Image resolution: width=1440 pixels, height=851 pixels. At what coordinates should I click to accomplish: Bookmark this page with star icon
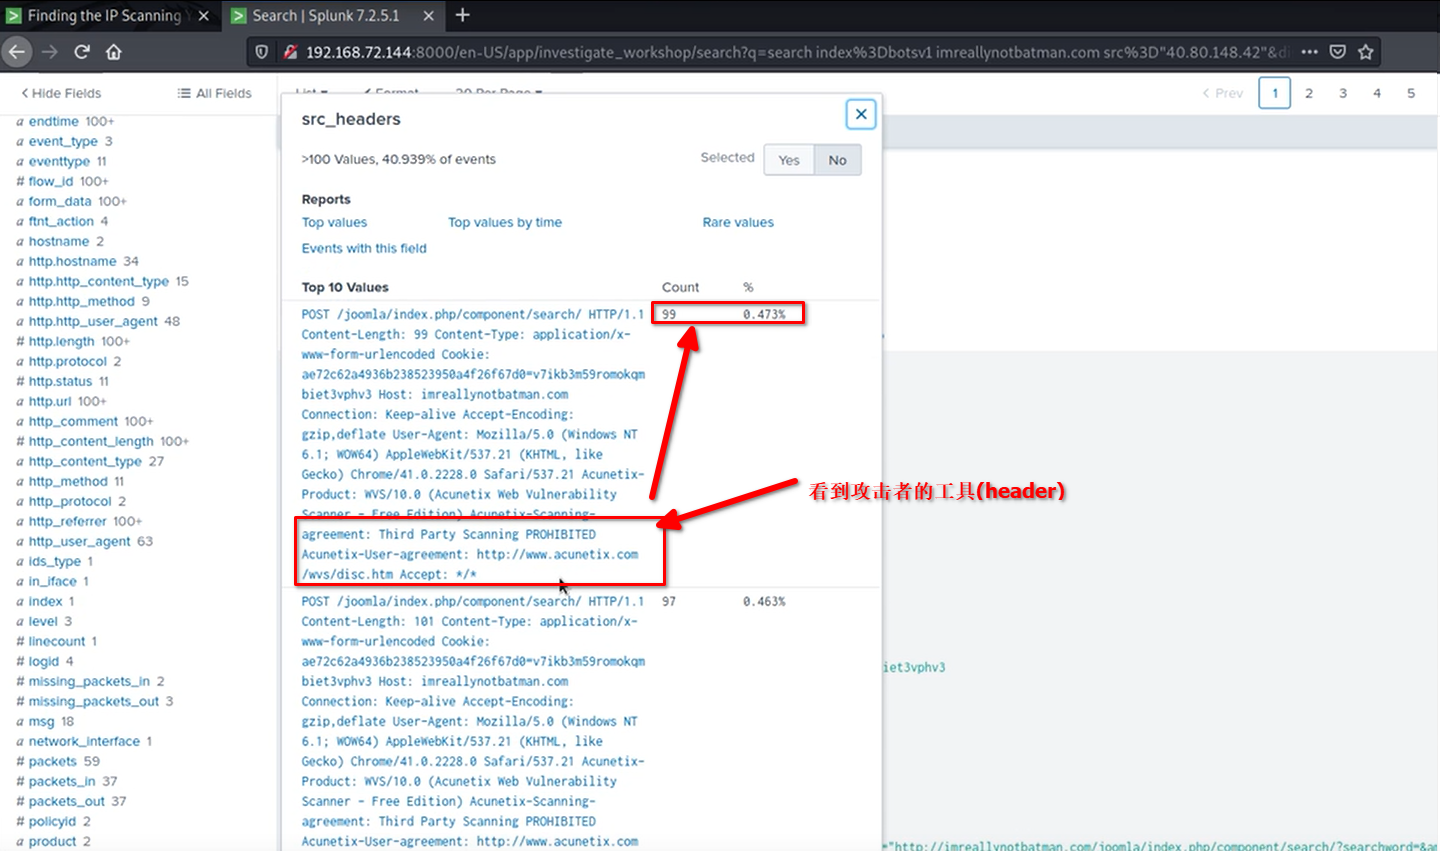click(x=1366, y=52)
